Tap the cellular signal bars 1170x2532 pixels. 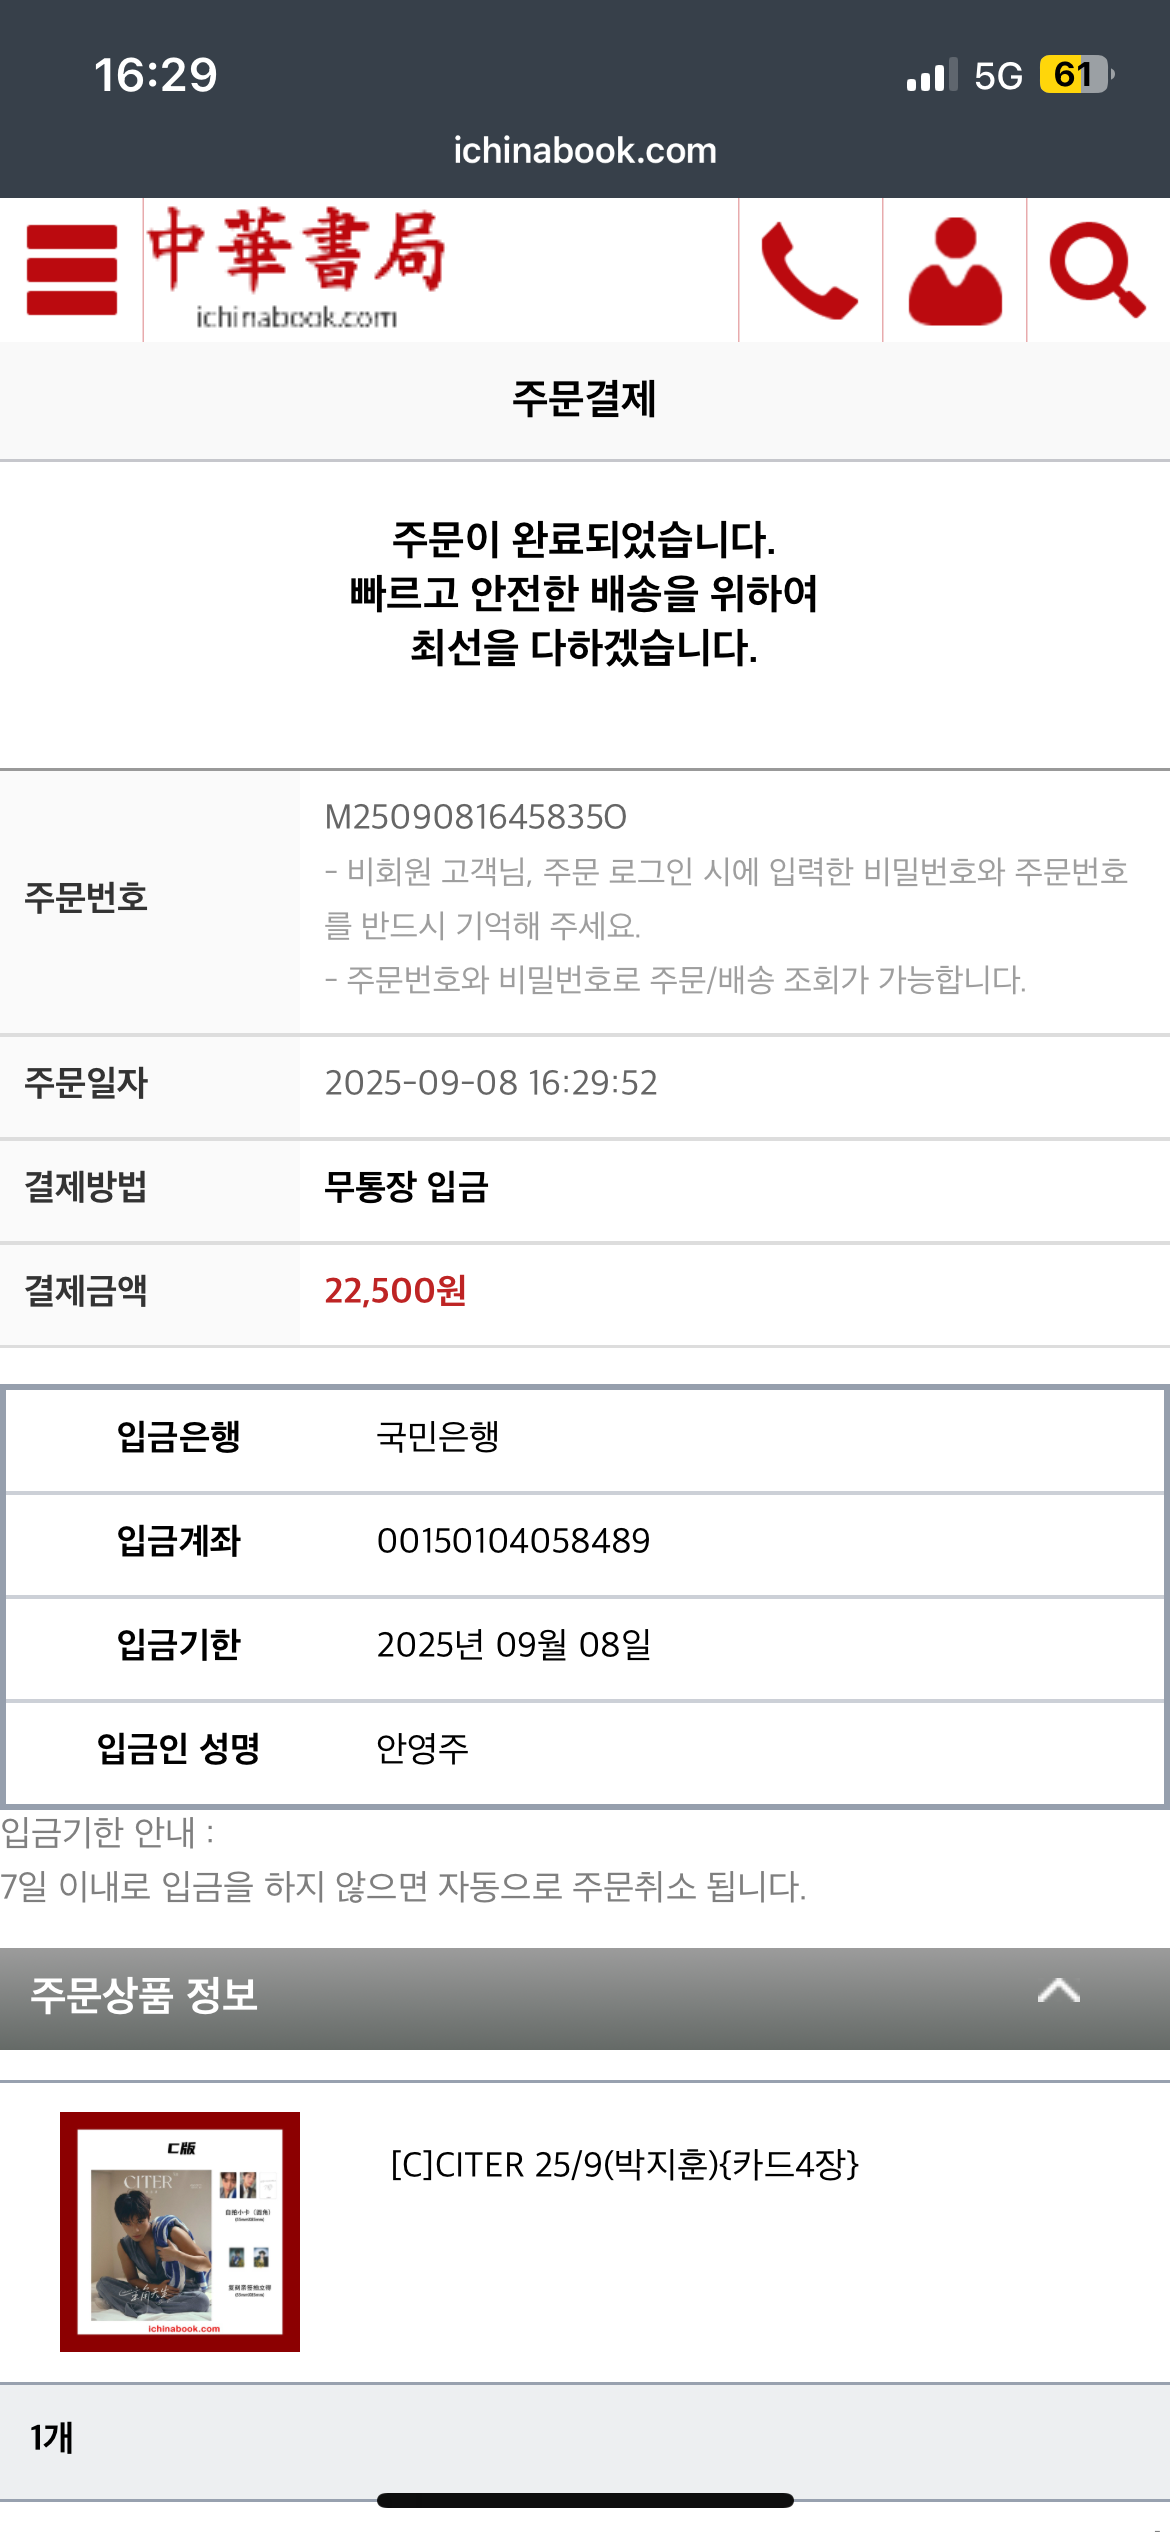click(x=931, y=75)
